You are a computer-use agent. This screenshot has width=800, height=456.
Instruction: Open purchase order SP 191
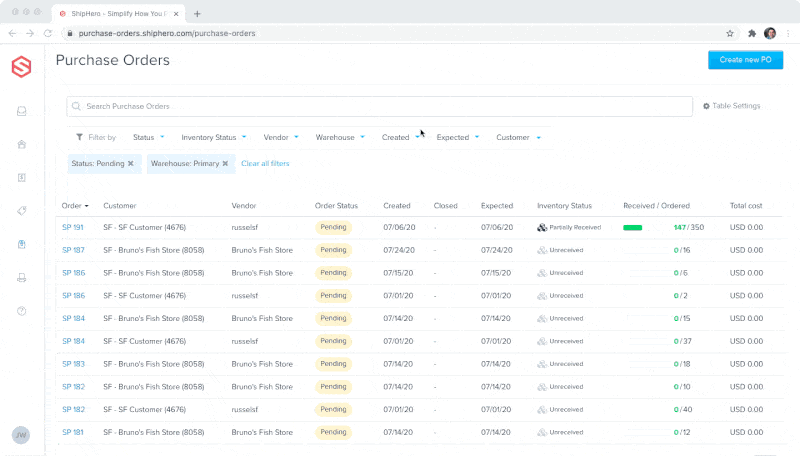point(72,227)
